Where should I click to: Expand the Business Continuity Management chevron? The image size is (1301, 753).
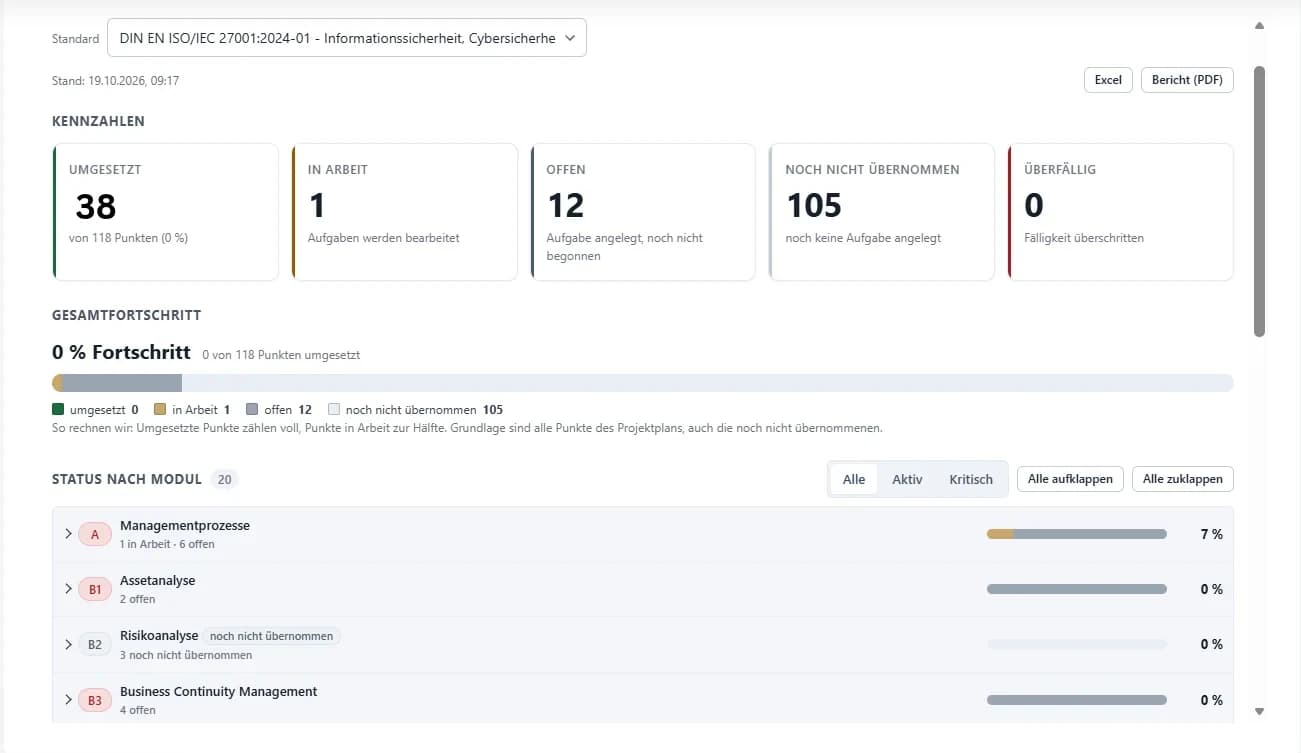tap(68, 700)
